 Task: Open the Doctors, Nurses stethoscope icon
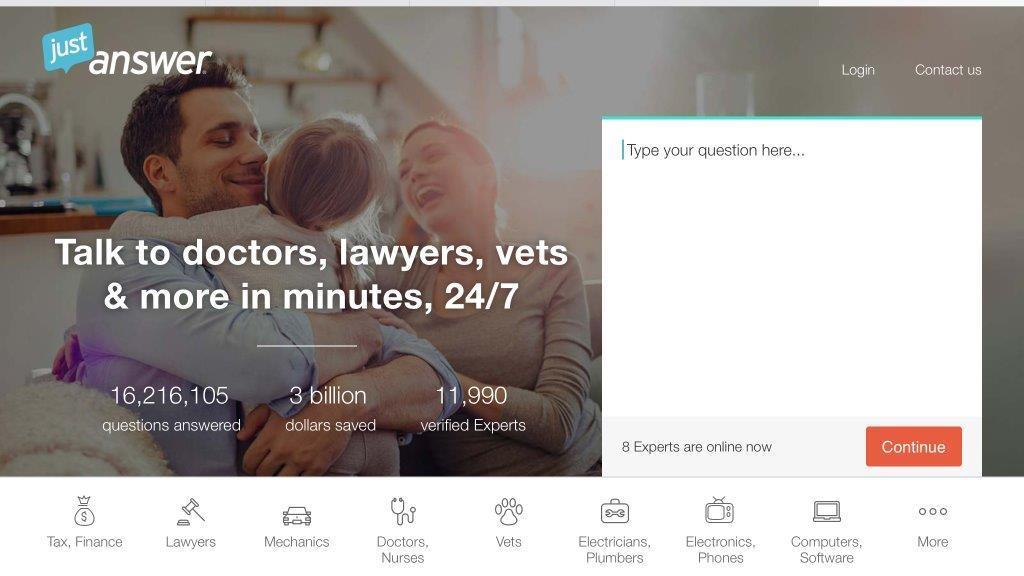coord(403,511)
